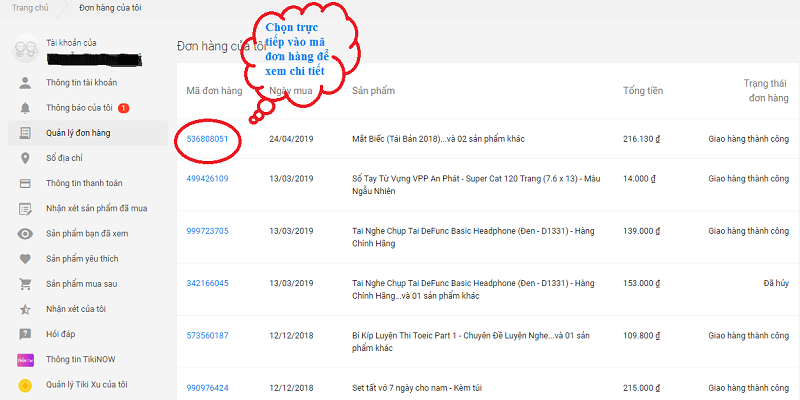The image size is (800, 400).
Task: Click the star icon for Nhận xét của tôi
Action: (x=25, y=309)
